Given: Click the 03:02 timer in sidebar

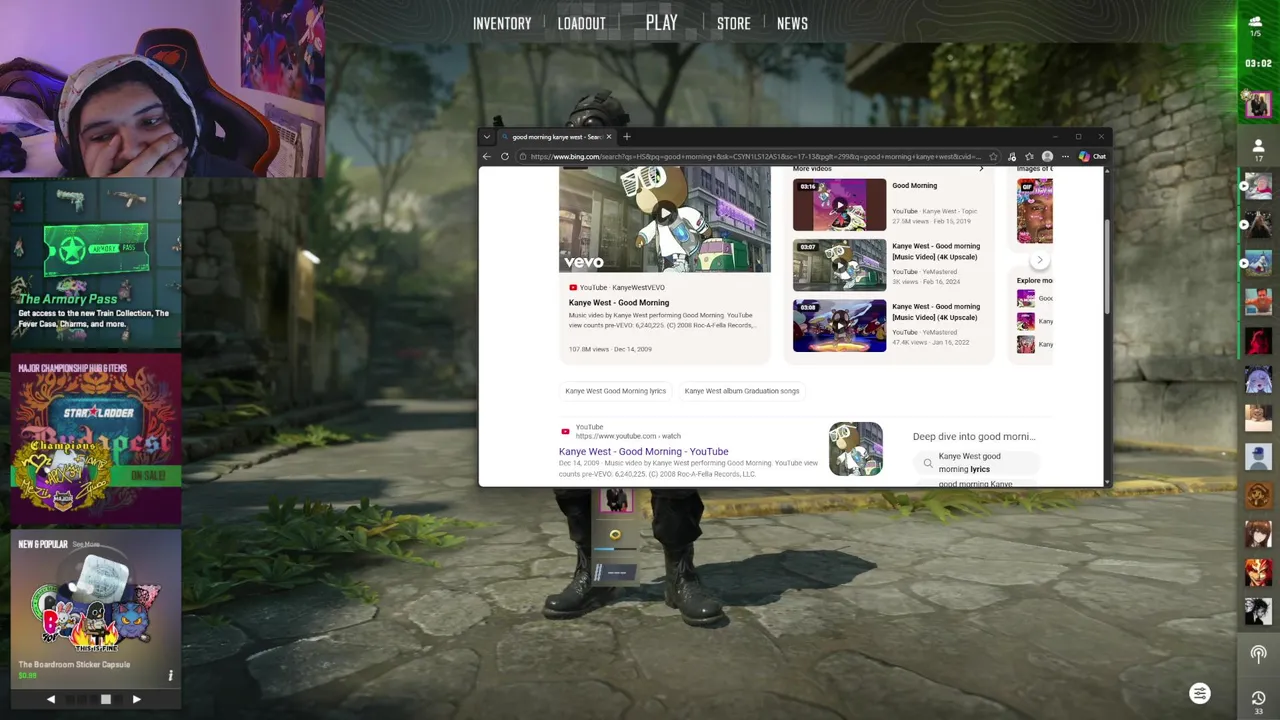Looking at the screenshot, I should [1258, 63].
